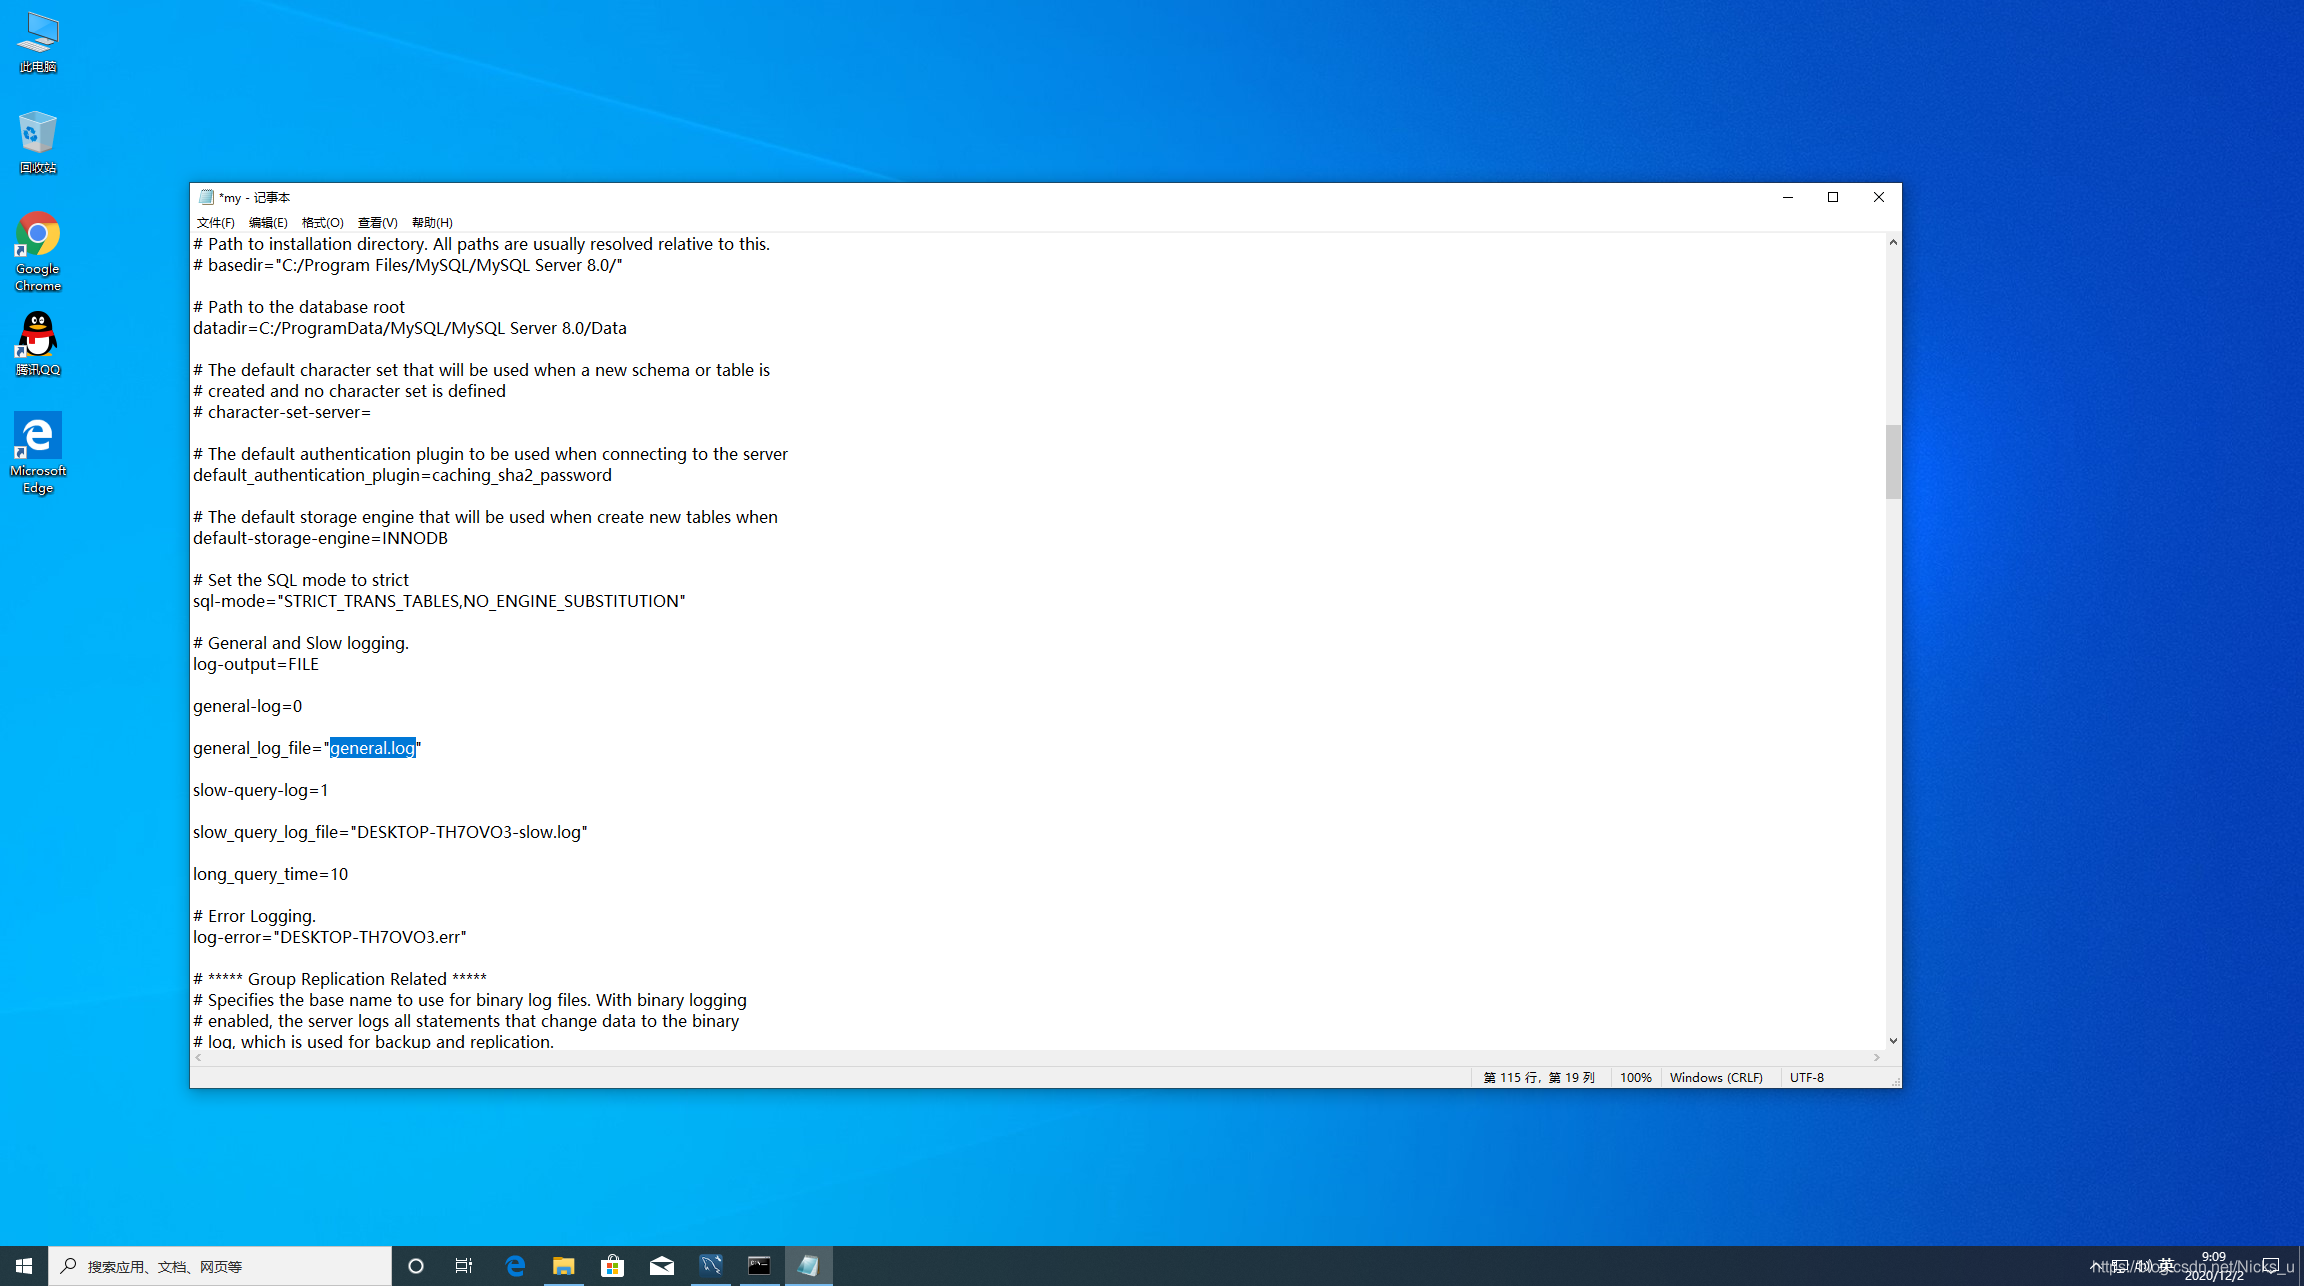Screen dimensions: 2304x1286
Task: Click the taskbar search box
Action: 220,1266
